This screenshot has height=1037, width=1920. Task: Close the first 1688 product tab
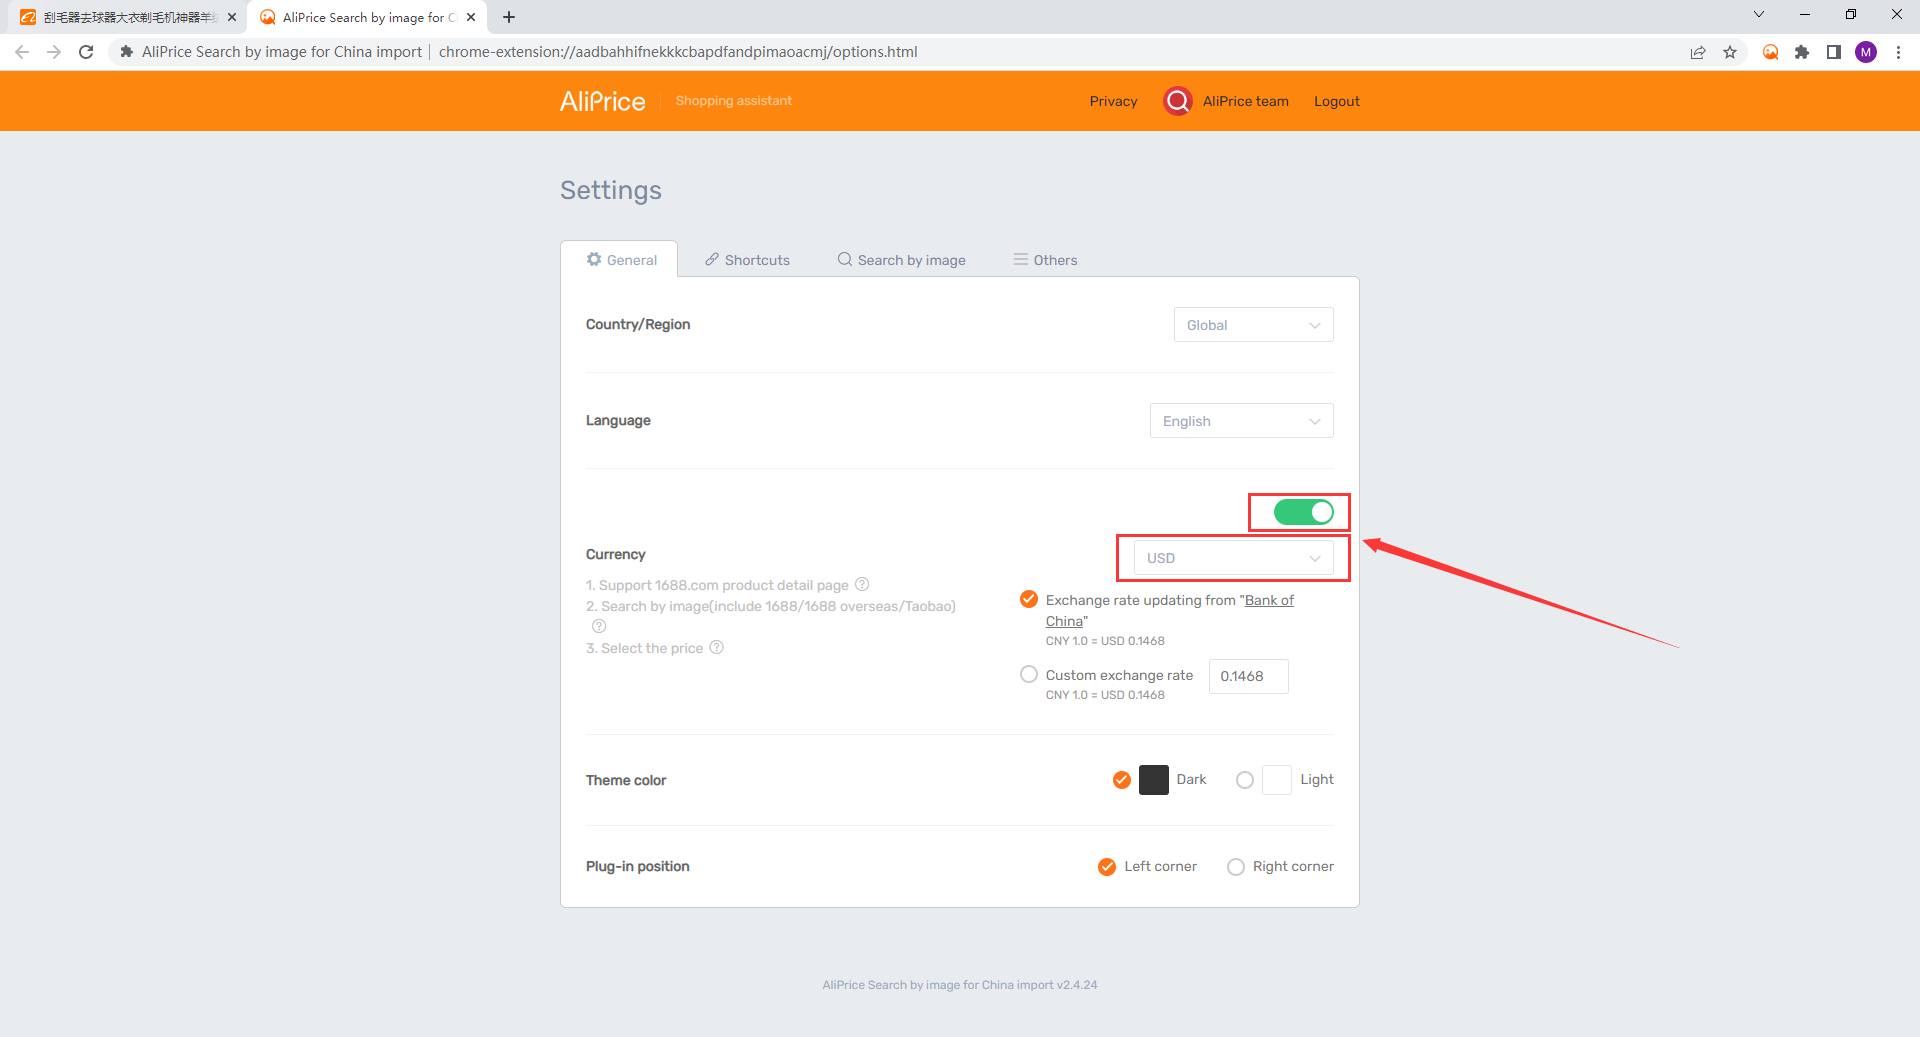231,17
